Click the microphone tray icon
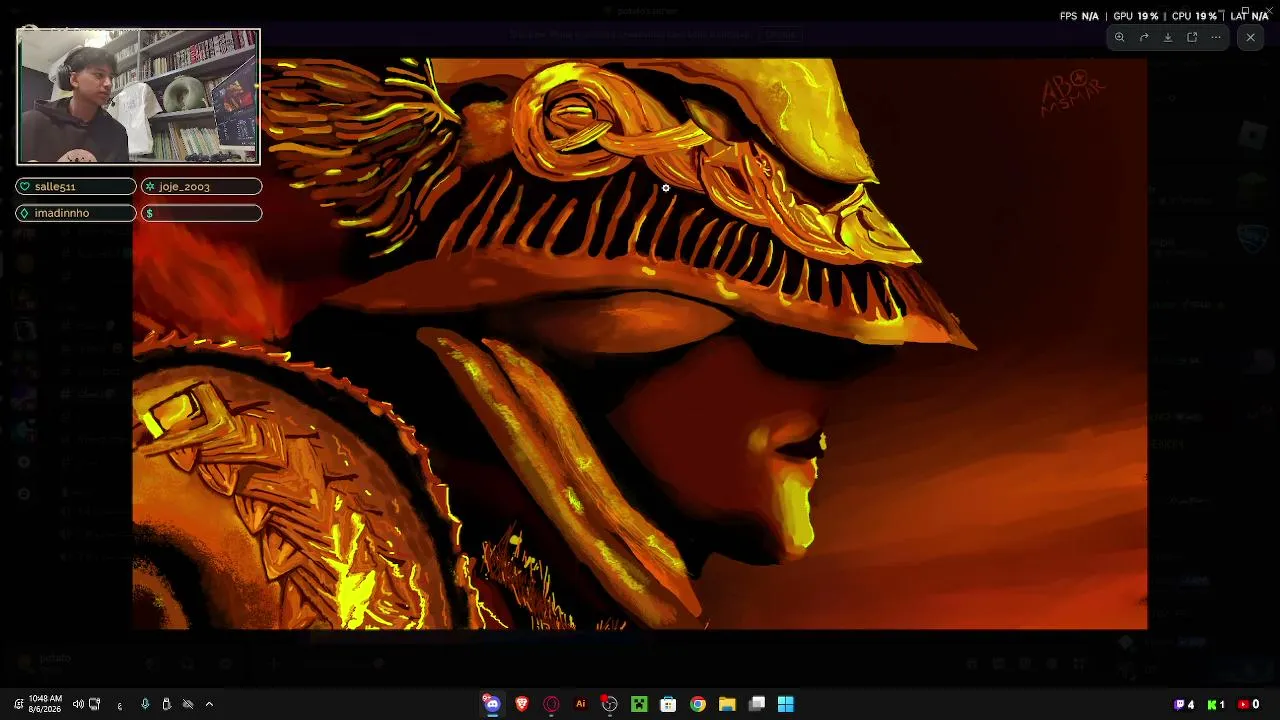 click(145, 704)
